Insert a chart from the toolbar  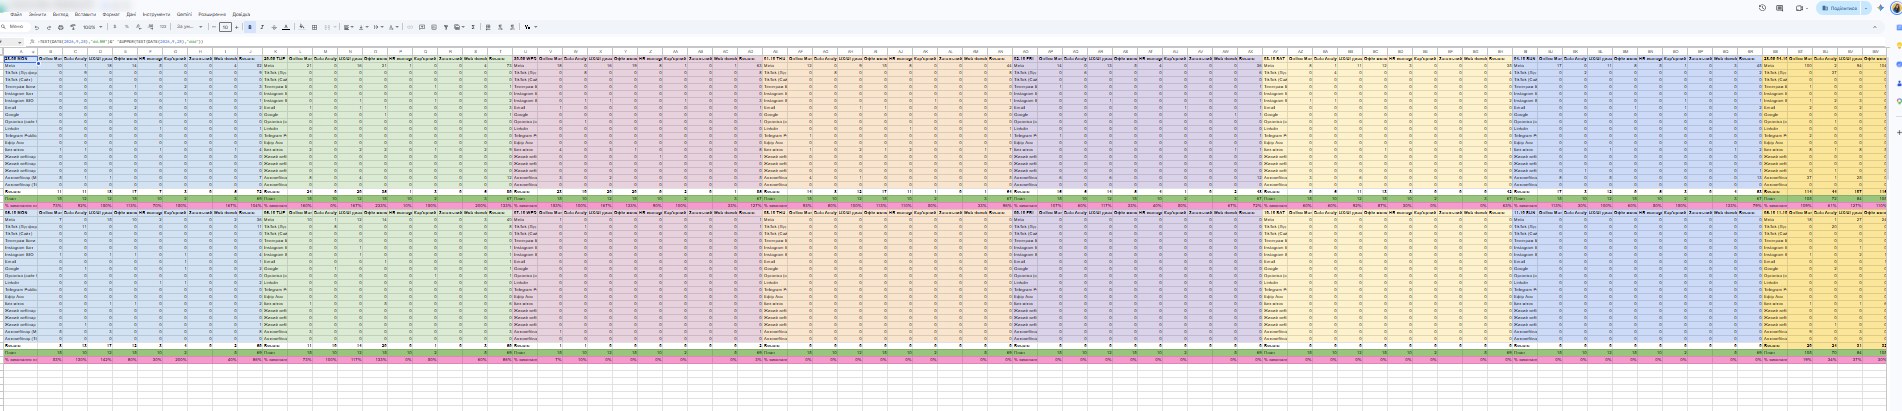(x=434, y=27)
